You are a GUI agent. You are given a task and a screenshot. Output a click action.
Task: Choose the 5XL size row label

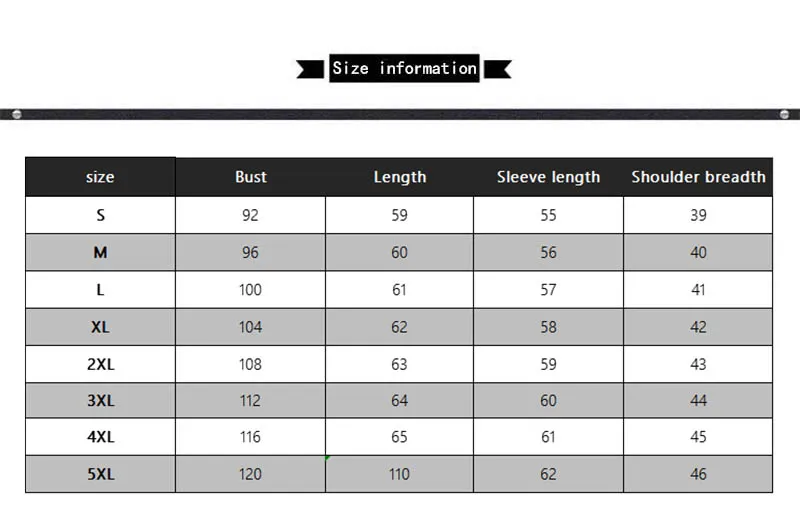[x=101, y=474]
